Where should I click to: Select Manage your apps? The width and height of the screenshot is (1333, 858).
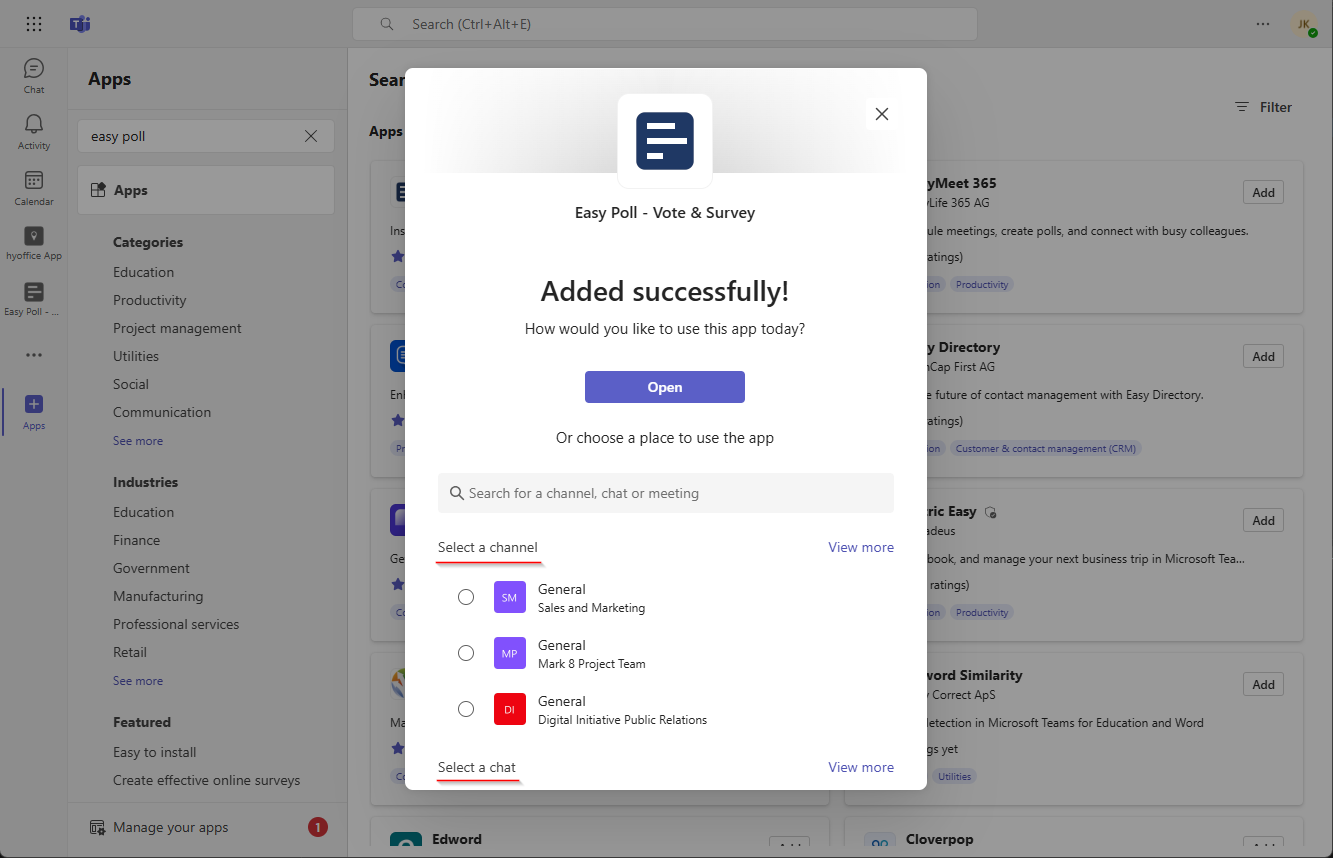click(x=170, y=827)
